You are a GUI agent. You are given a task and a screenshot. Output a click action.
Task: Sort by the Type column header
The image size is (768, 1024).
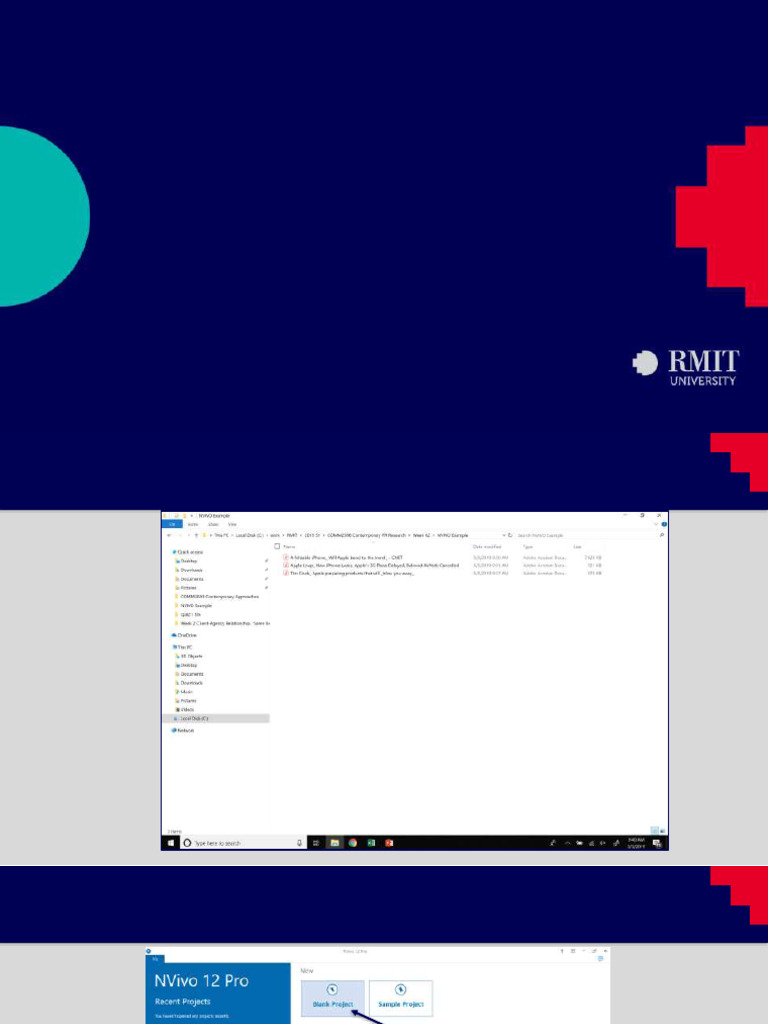pyautogui.click(x=527, y=547)
